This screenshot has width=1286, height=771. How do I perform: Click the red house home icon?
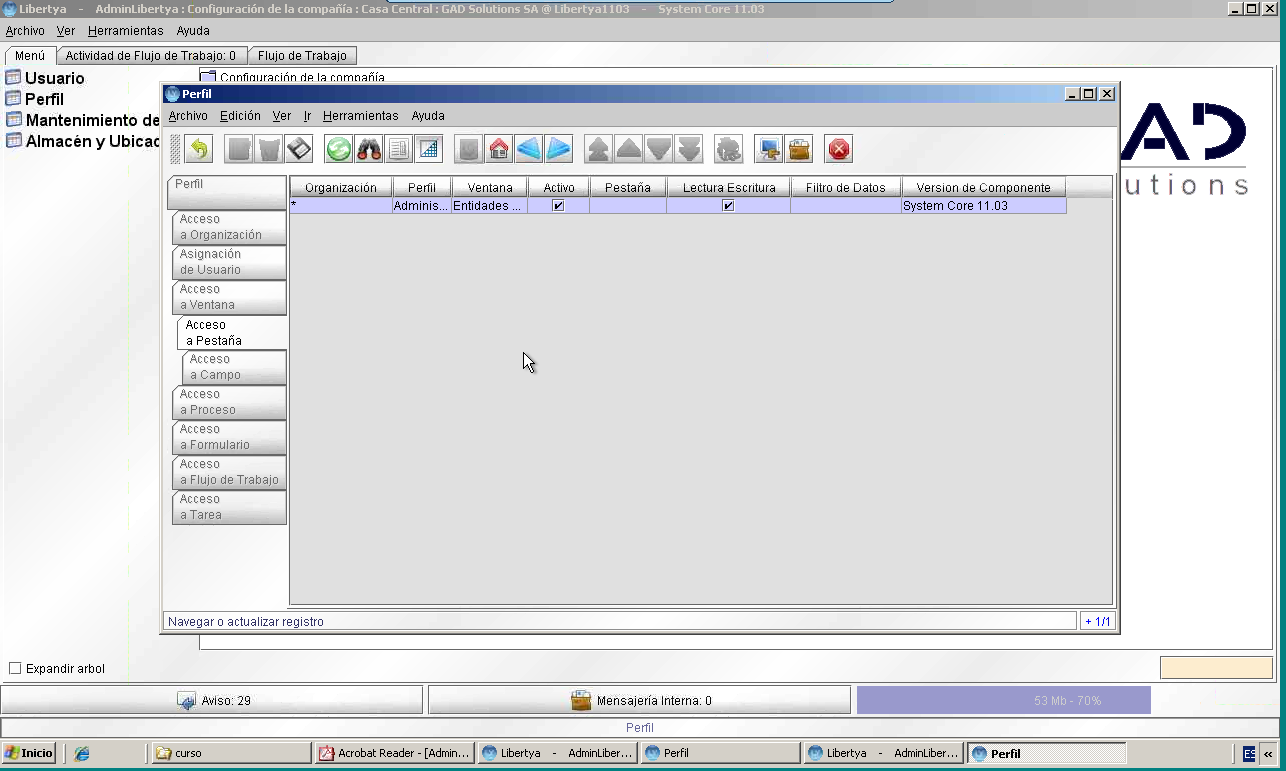[499, 149]
